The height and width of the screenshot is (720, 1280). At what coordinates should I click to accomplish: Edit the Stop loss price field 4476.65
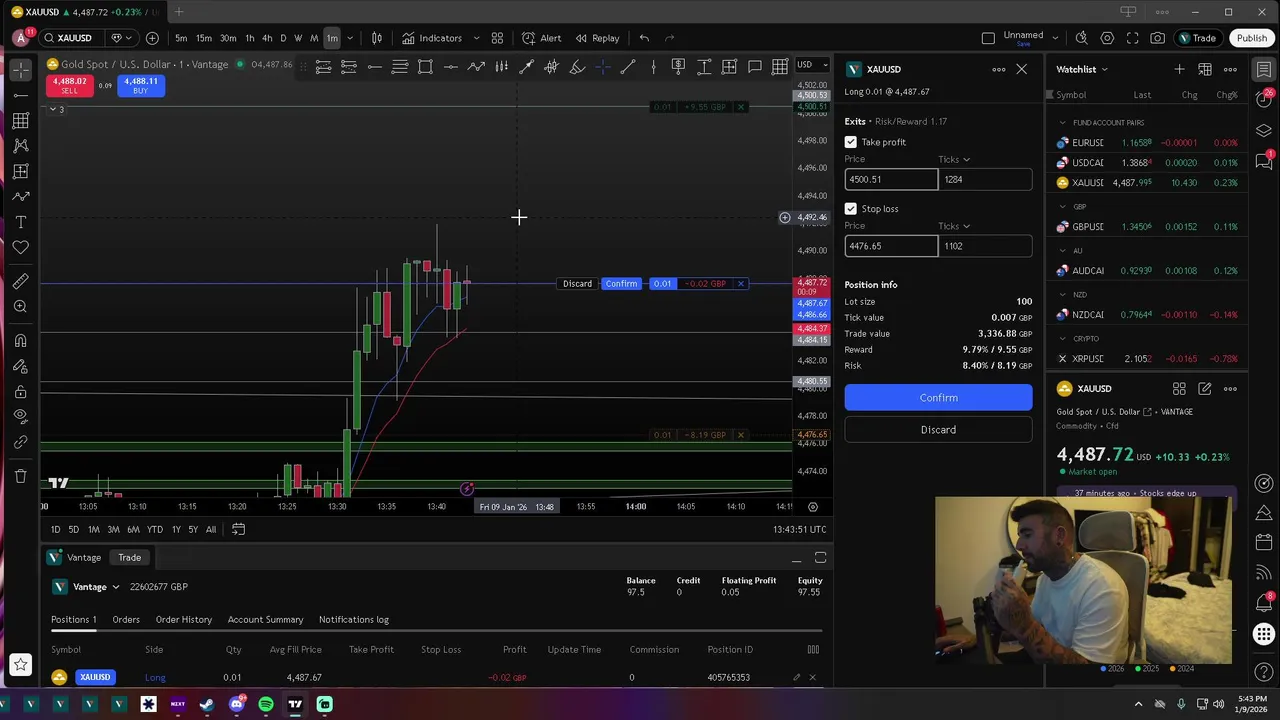(x=891, y=246)
